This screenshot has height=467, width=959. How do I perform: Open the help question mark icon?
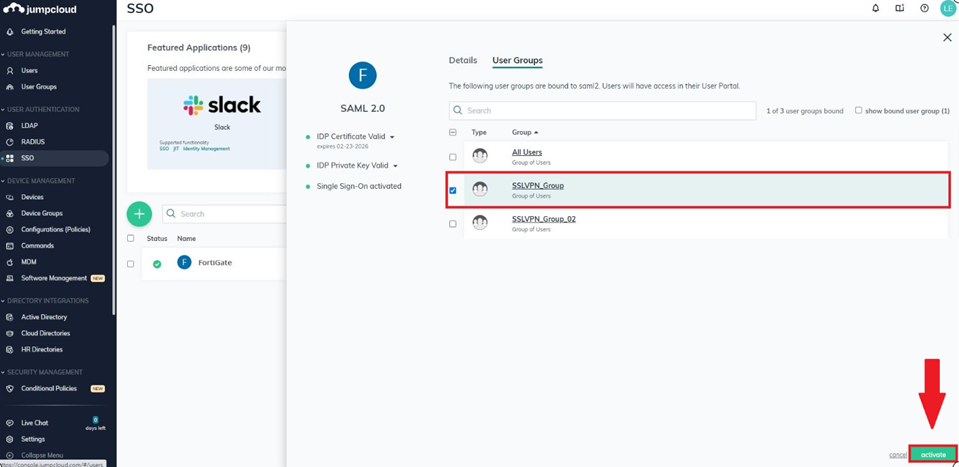tap(924, 8)
